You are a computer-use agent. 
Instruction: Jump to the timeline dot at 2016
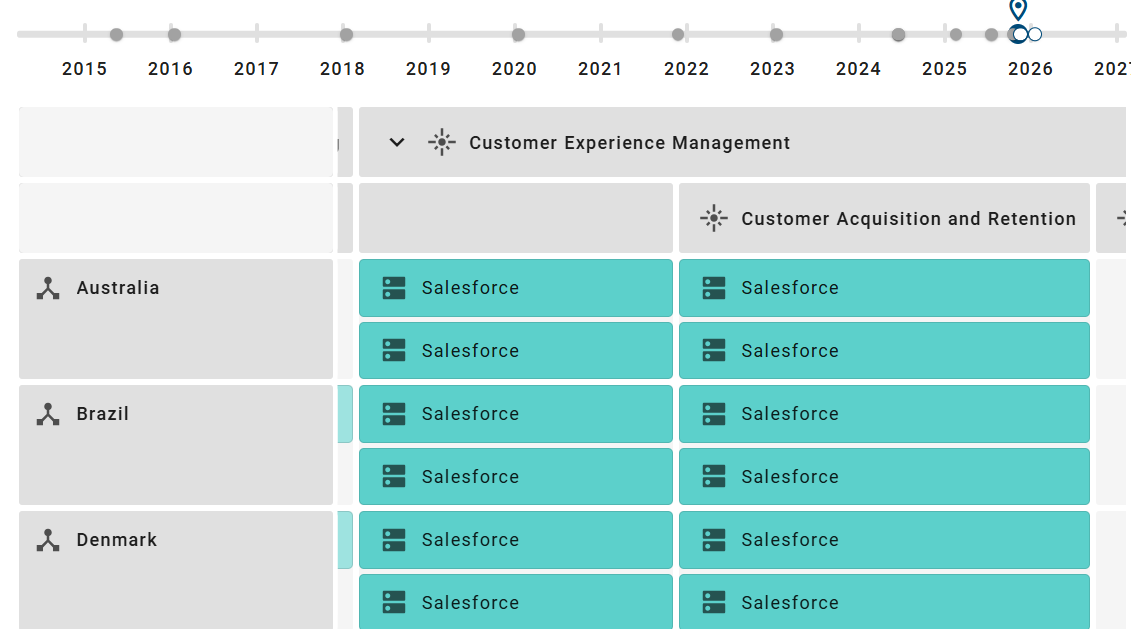pos(174,35)
